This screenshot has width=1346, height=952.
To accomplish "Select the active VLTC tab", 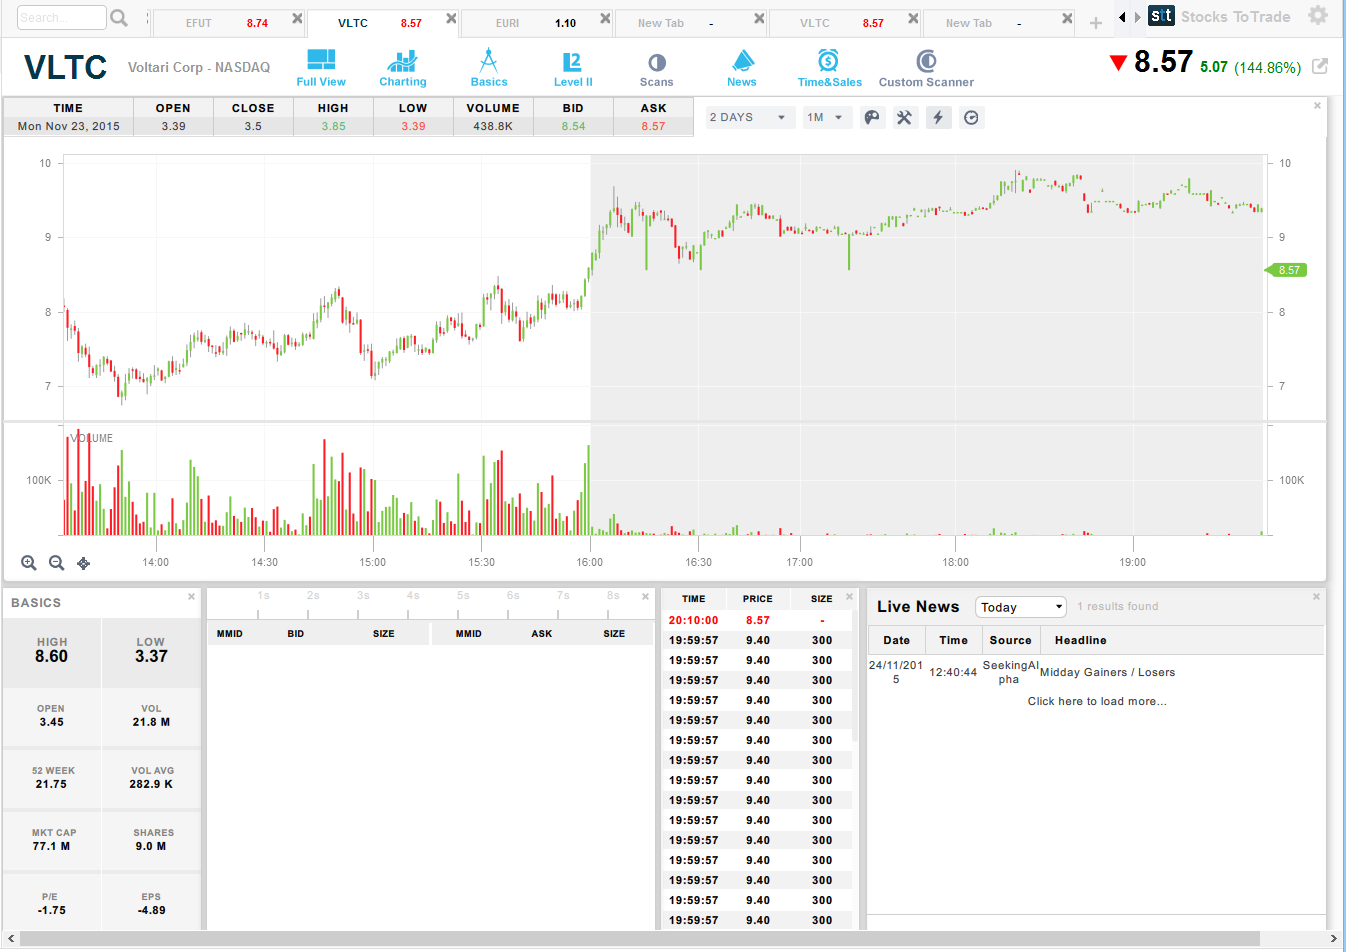I will pos(381,23).
